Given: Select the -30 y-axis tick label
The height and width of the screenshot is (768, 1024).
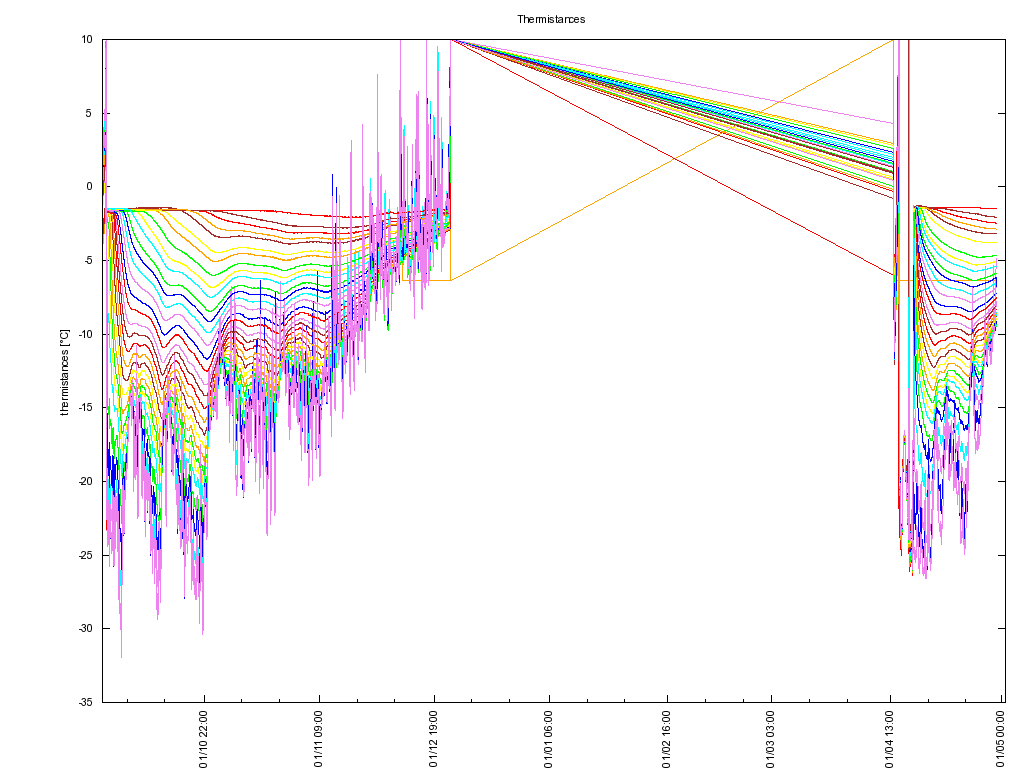Looking at the screenshot, I should 85,628.
